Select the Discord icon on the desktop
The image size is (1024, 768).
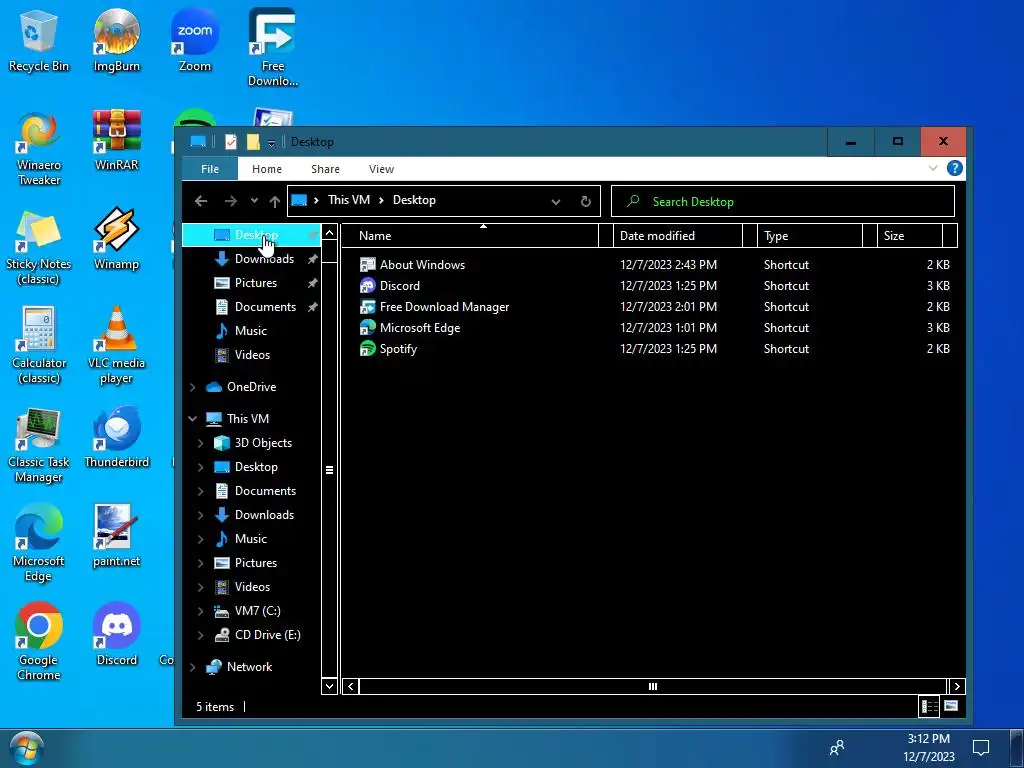[x=116, y=635]
